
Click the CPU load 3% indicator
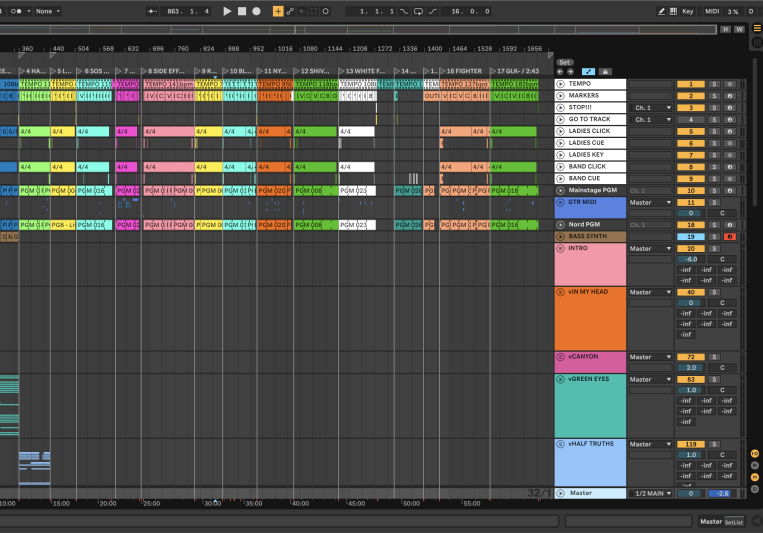tap(733, 11)
